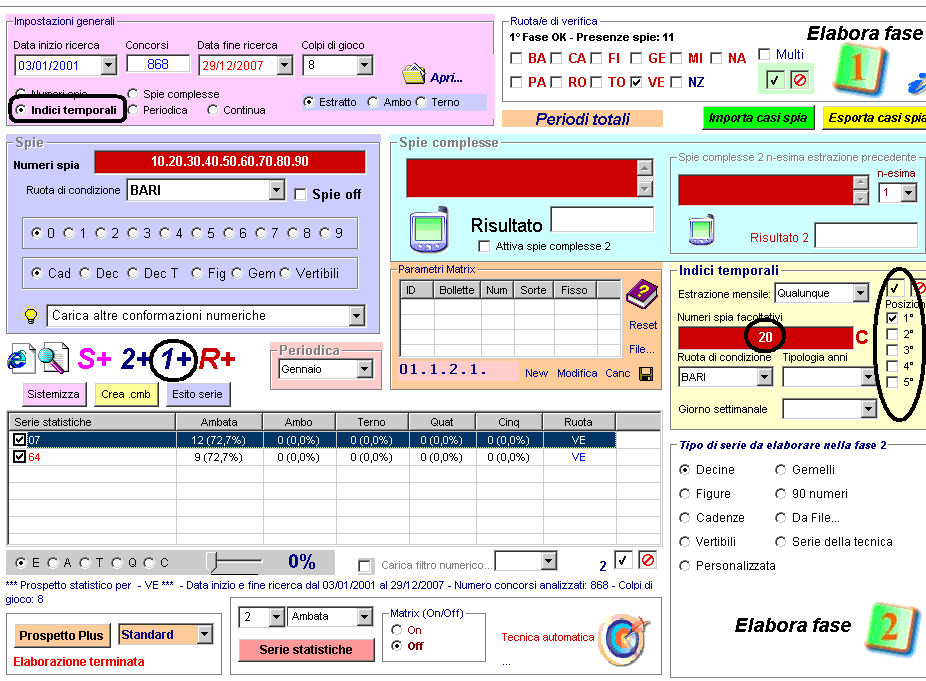Toggle the Spie off checkbox
The width and height of the screenshot is (926, 681).
point(300,194)
